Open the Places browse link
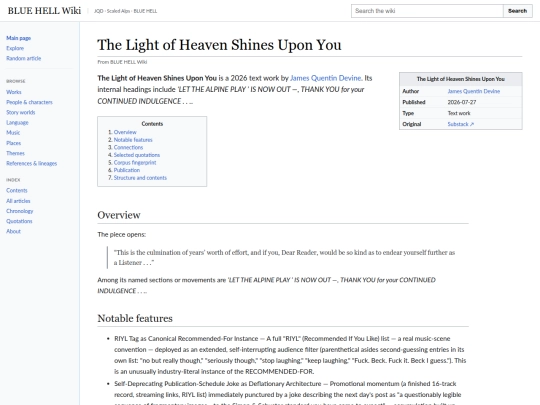The image size is (540, 405). click(x=13, y=143)
